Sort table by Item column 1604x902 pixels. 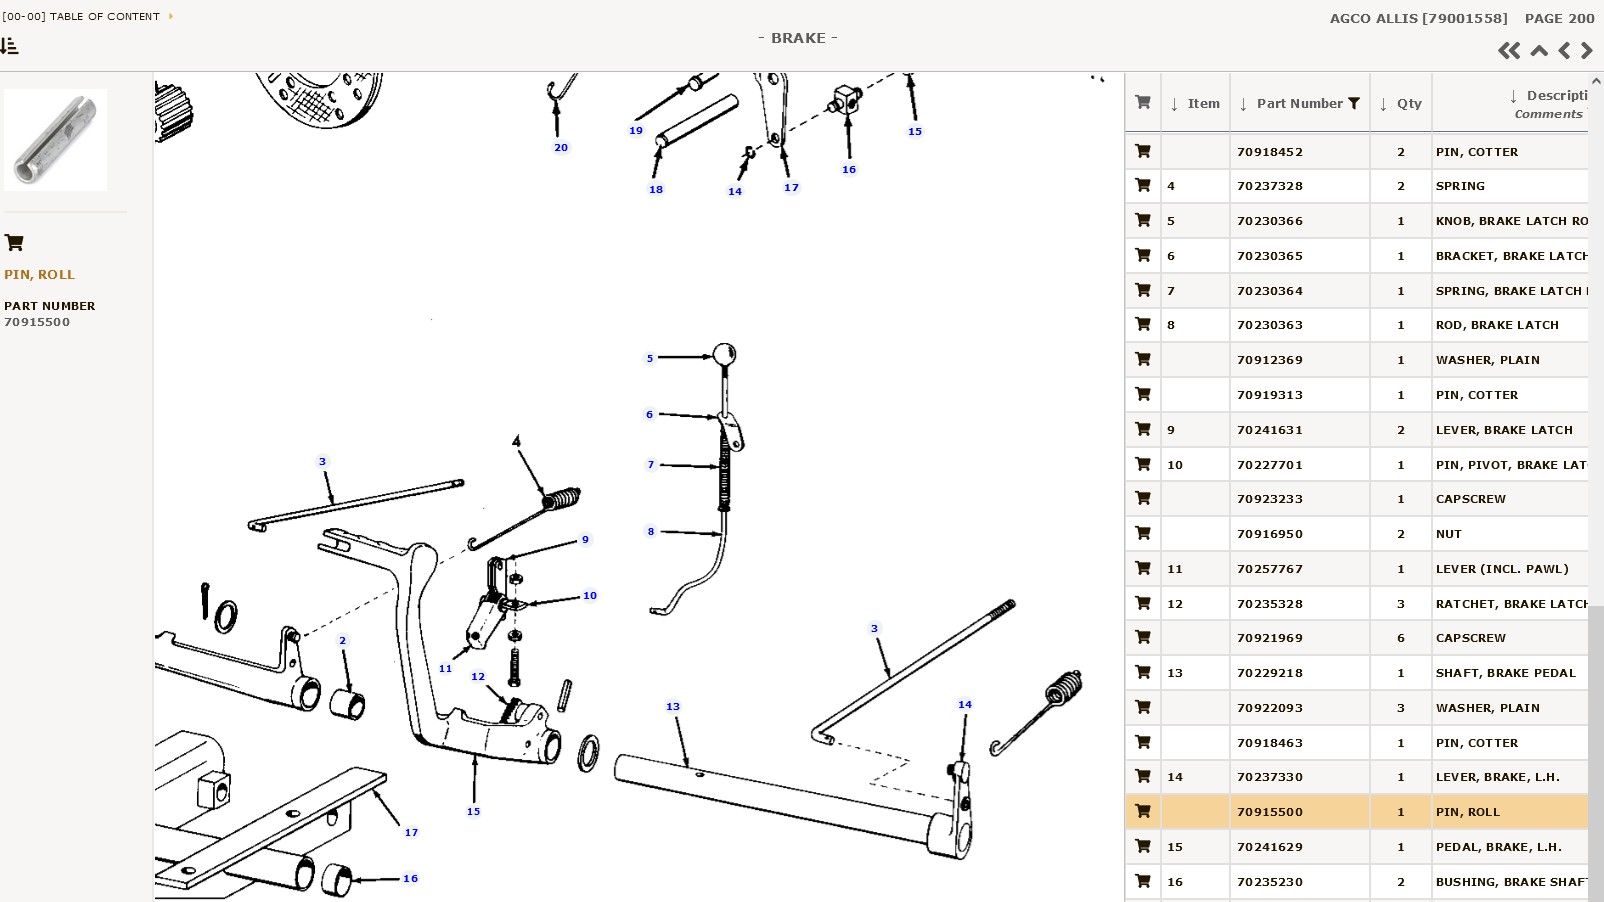pos(1195,104)
